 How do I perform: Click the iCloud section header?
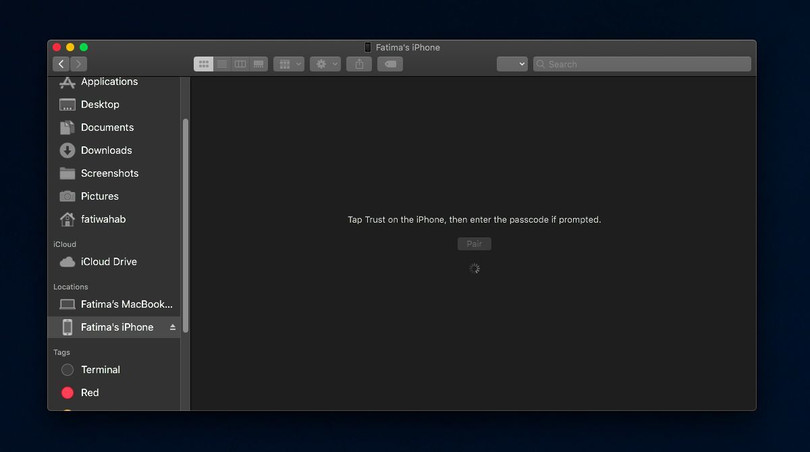[x=65, y=244]
